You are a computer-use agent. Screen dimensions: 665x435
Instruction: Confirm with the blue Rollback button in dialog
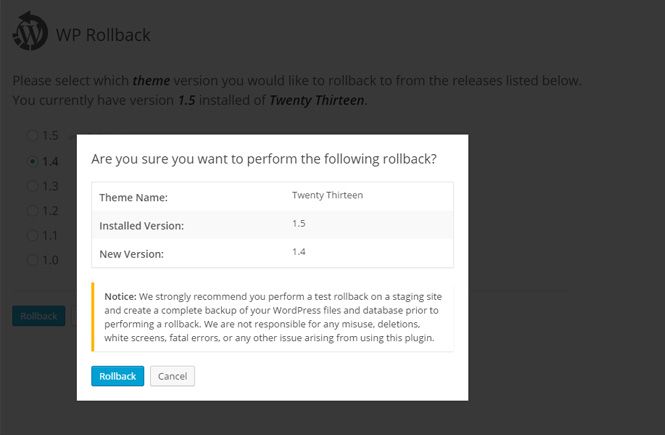117,376
